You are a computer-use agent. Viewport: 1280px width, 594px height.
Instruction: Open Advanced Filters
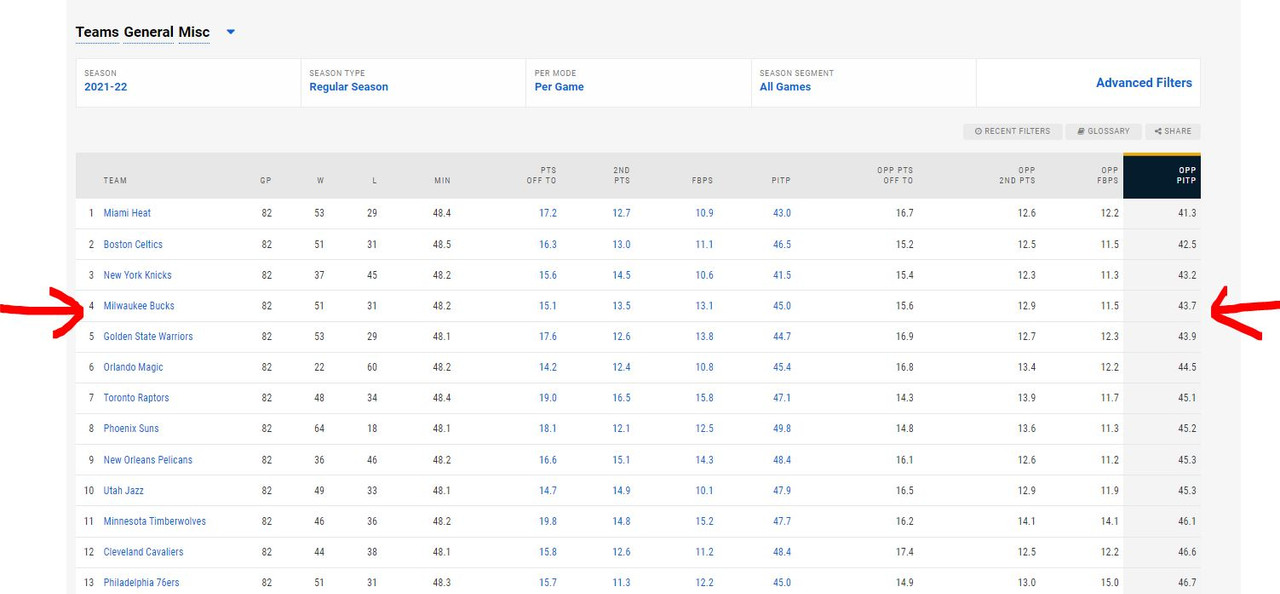click(x=1144, y=83)
